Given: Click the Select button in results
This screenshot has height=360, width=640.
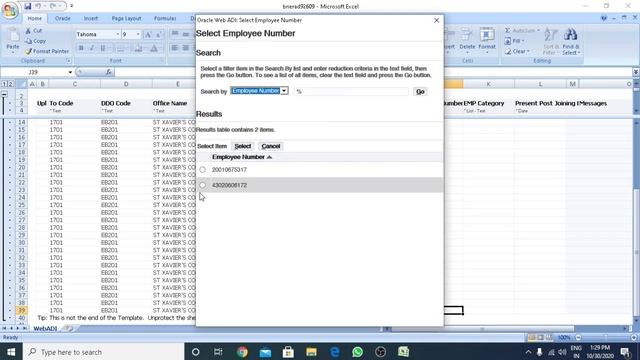Looking at the screenshot, I should pyautogui.click(x=243, y=146).
